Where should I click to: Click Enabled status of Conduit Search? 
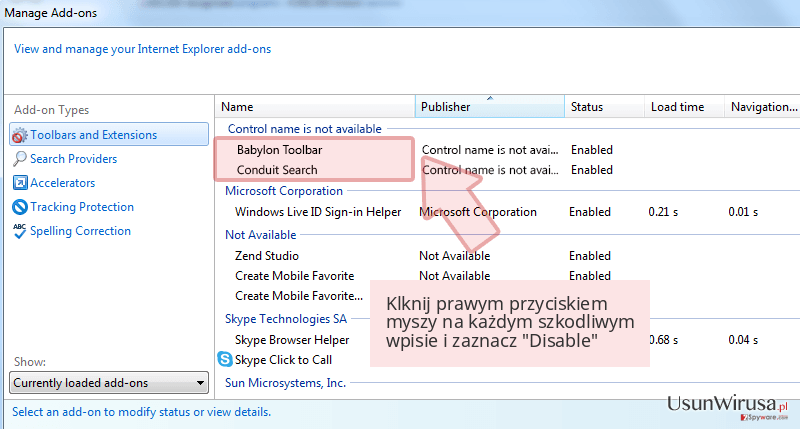pyautogui.click(x=592, y=170)
